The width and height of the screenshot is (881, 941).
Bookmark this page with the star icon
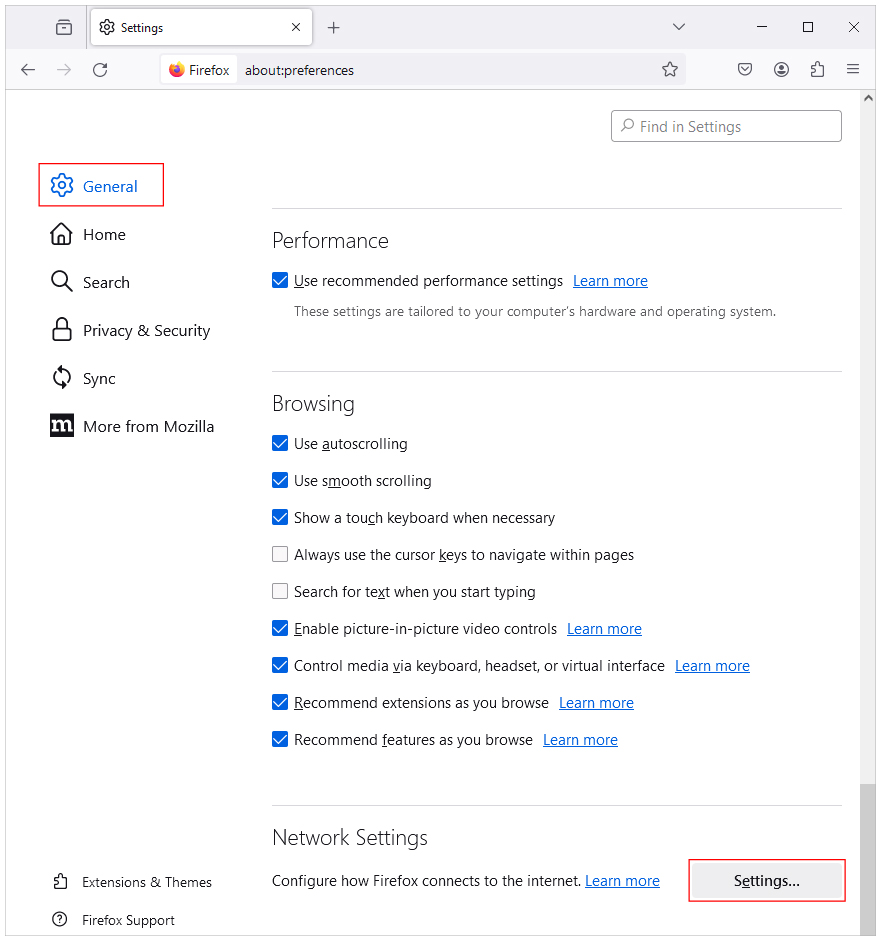pos(670,69)
